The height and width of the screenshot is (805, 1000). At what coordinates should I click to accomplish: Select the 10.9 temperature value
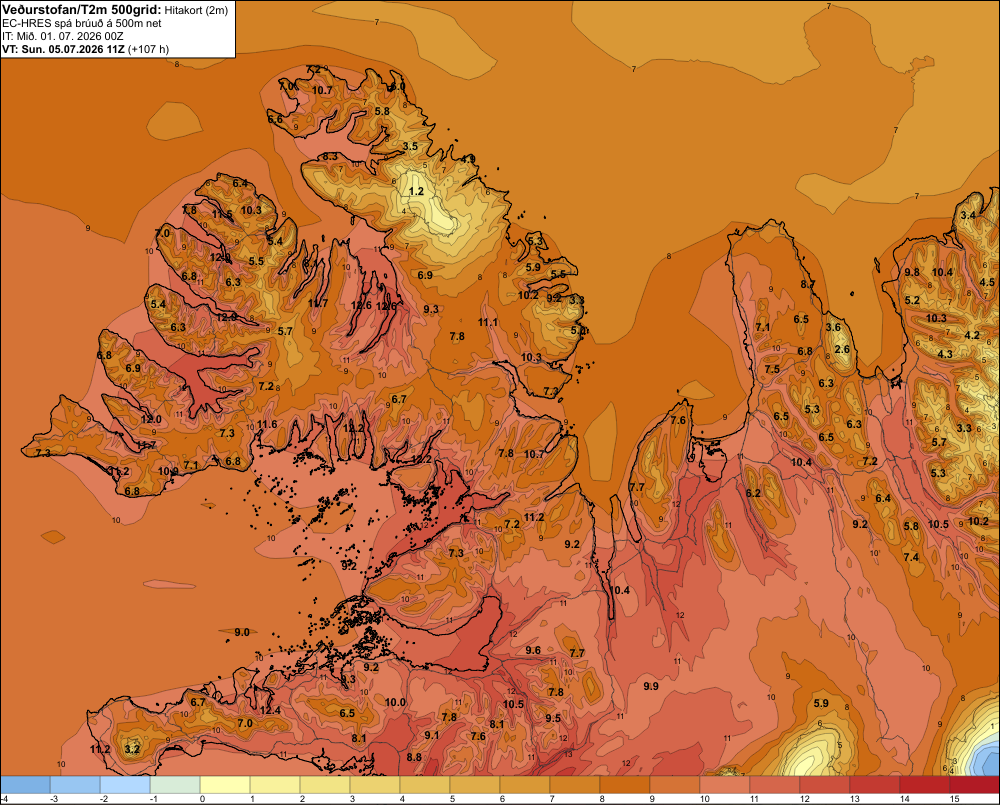coord(168,471)
